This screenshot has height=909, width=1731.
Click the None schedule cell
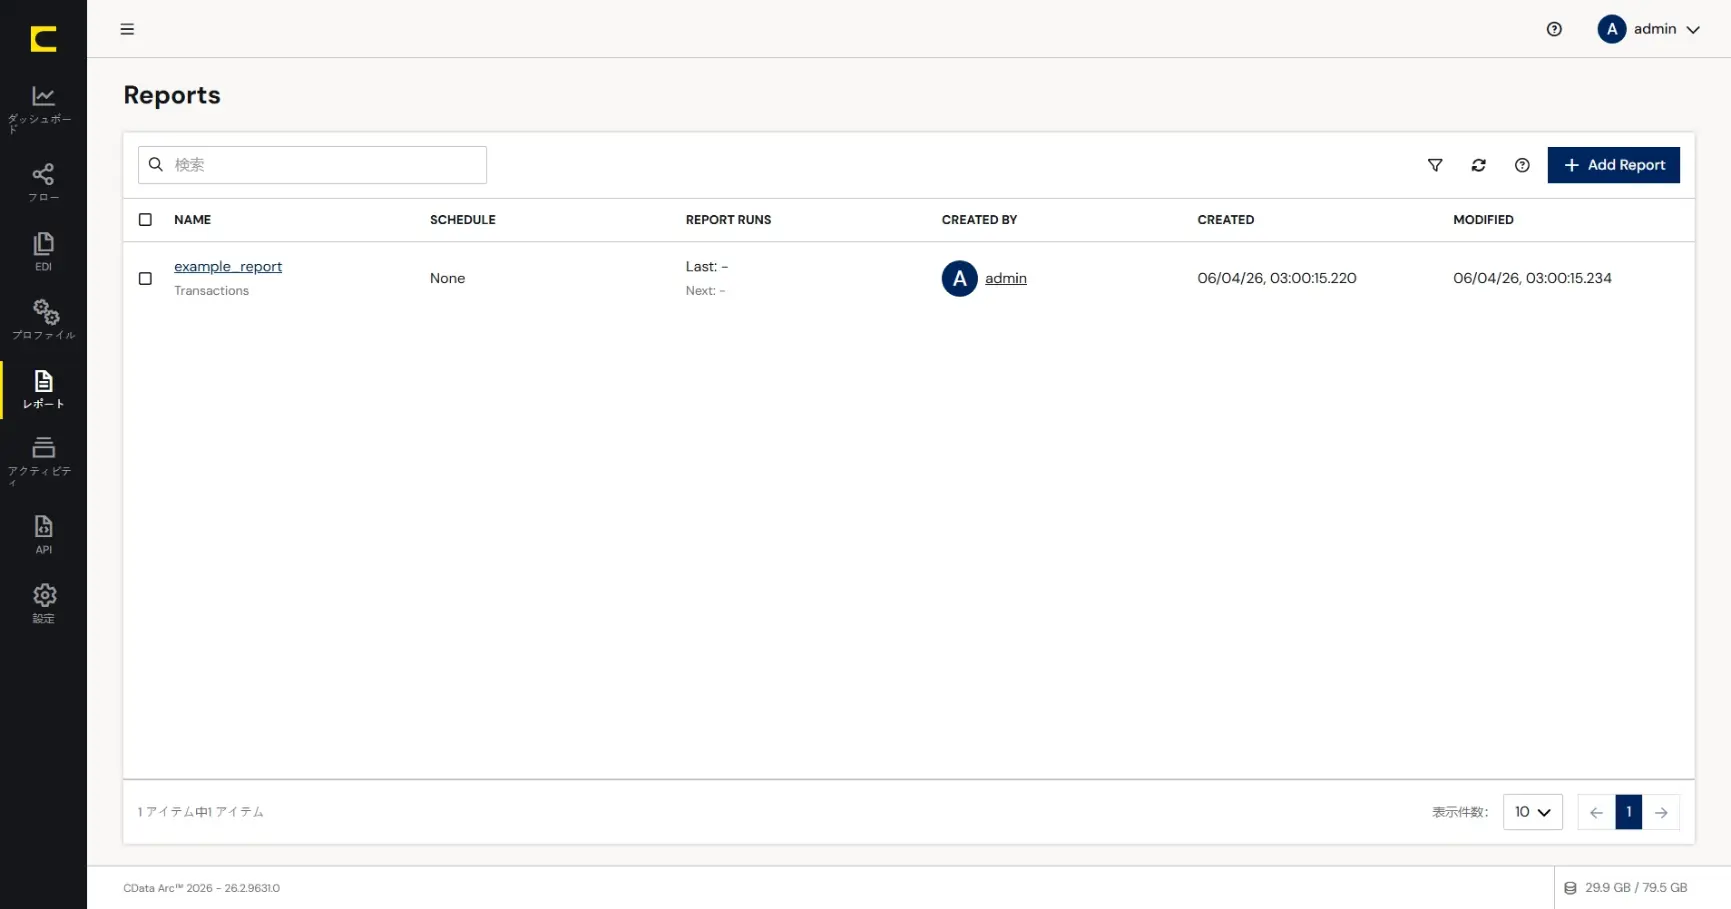(447, 278)
